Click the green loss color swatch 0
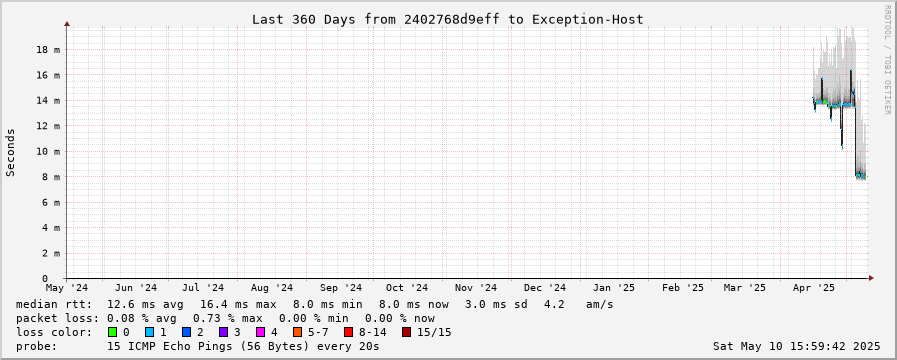 [x=112, y=332]
